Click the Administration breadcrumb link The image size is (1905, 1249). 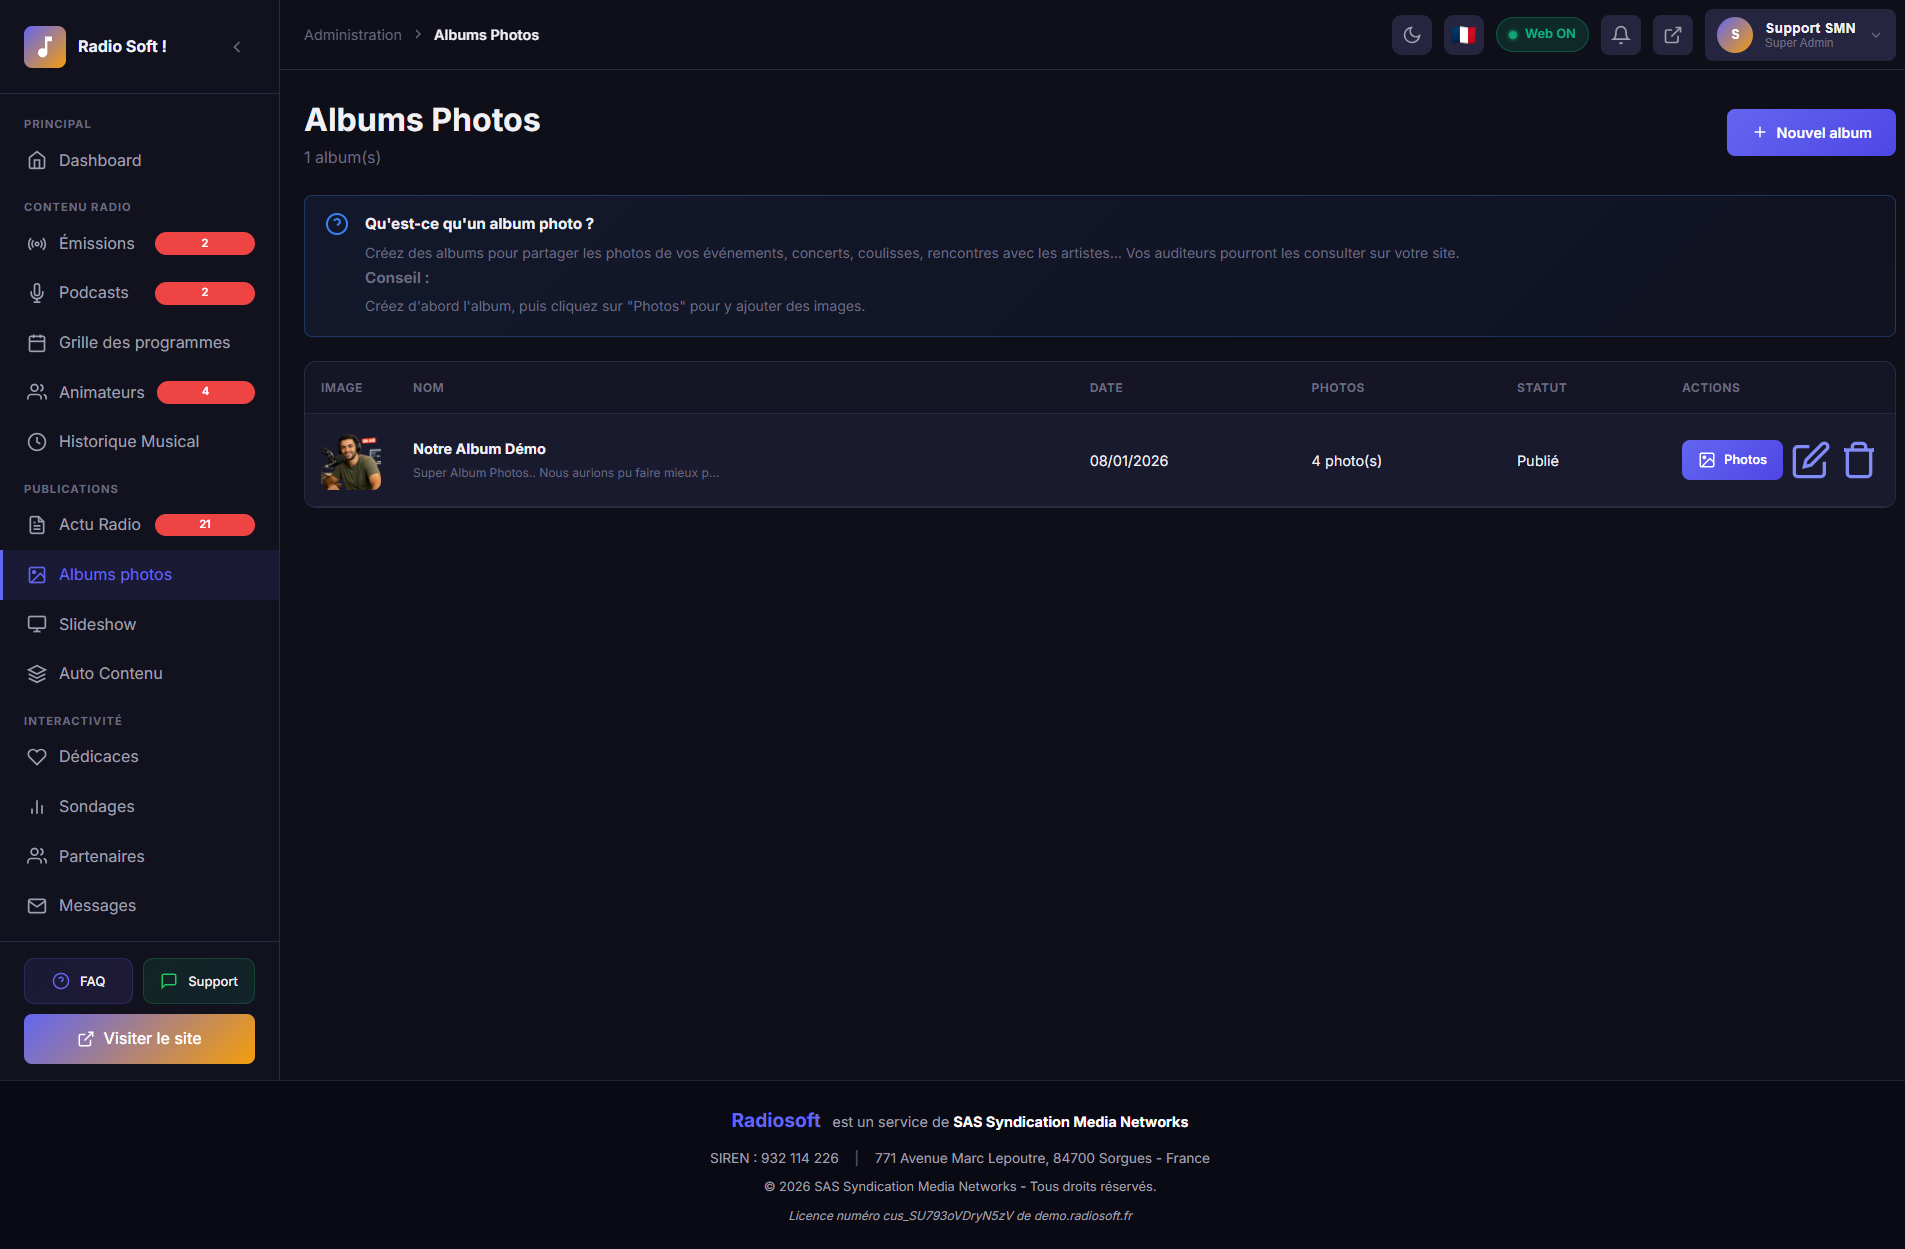coord(352,35)
